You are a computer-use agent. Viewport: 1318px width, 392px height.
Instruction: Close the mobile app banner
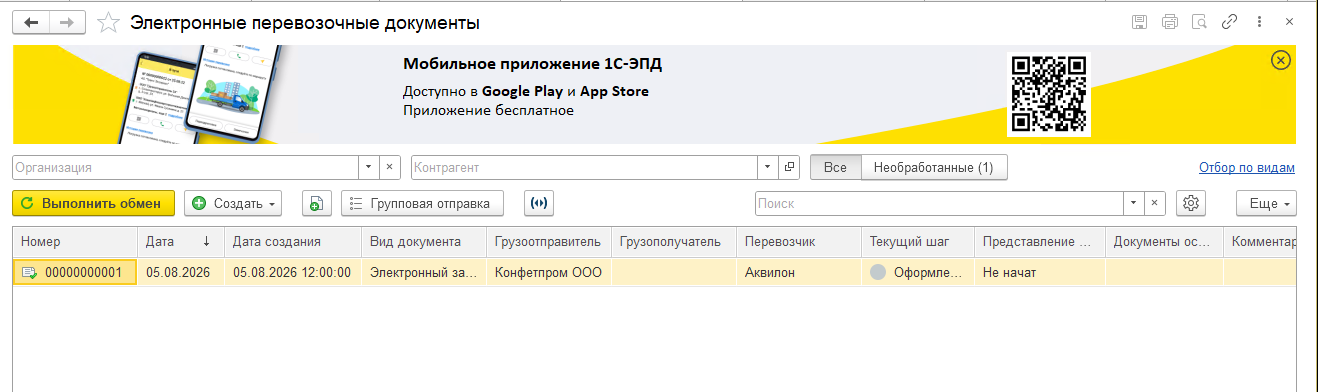pyautogui.click(x=1280, y=61)
